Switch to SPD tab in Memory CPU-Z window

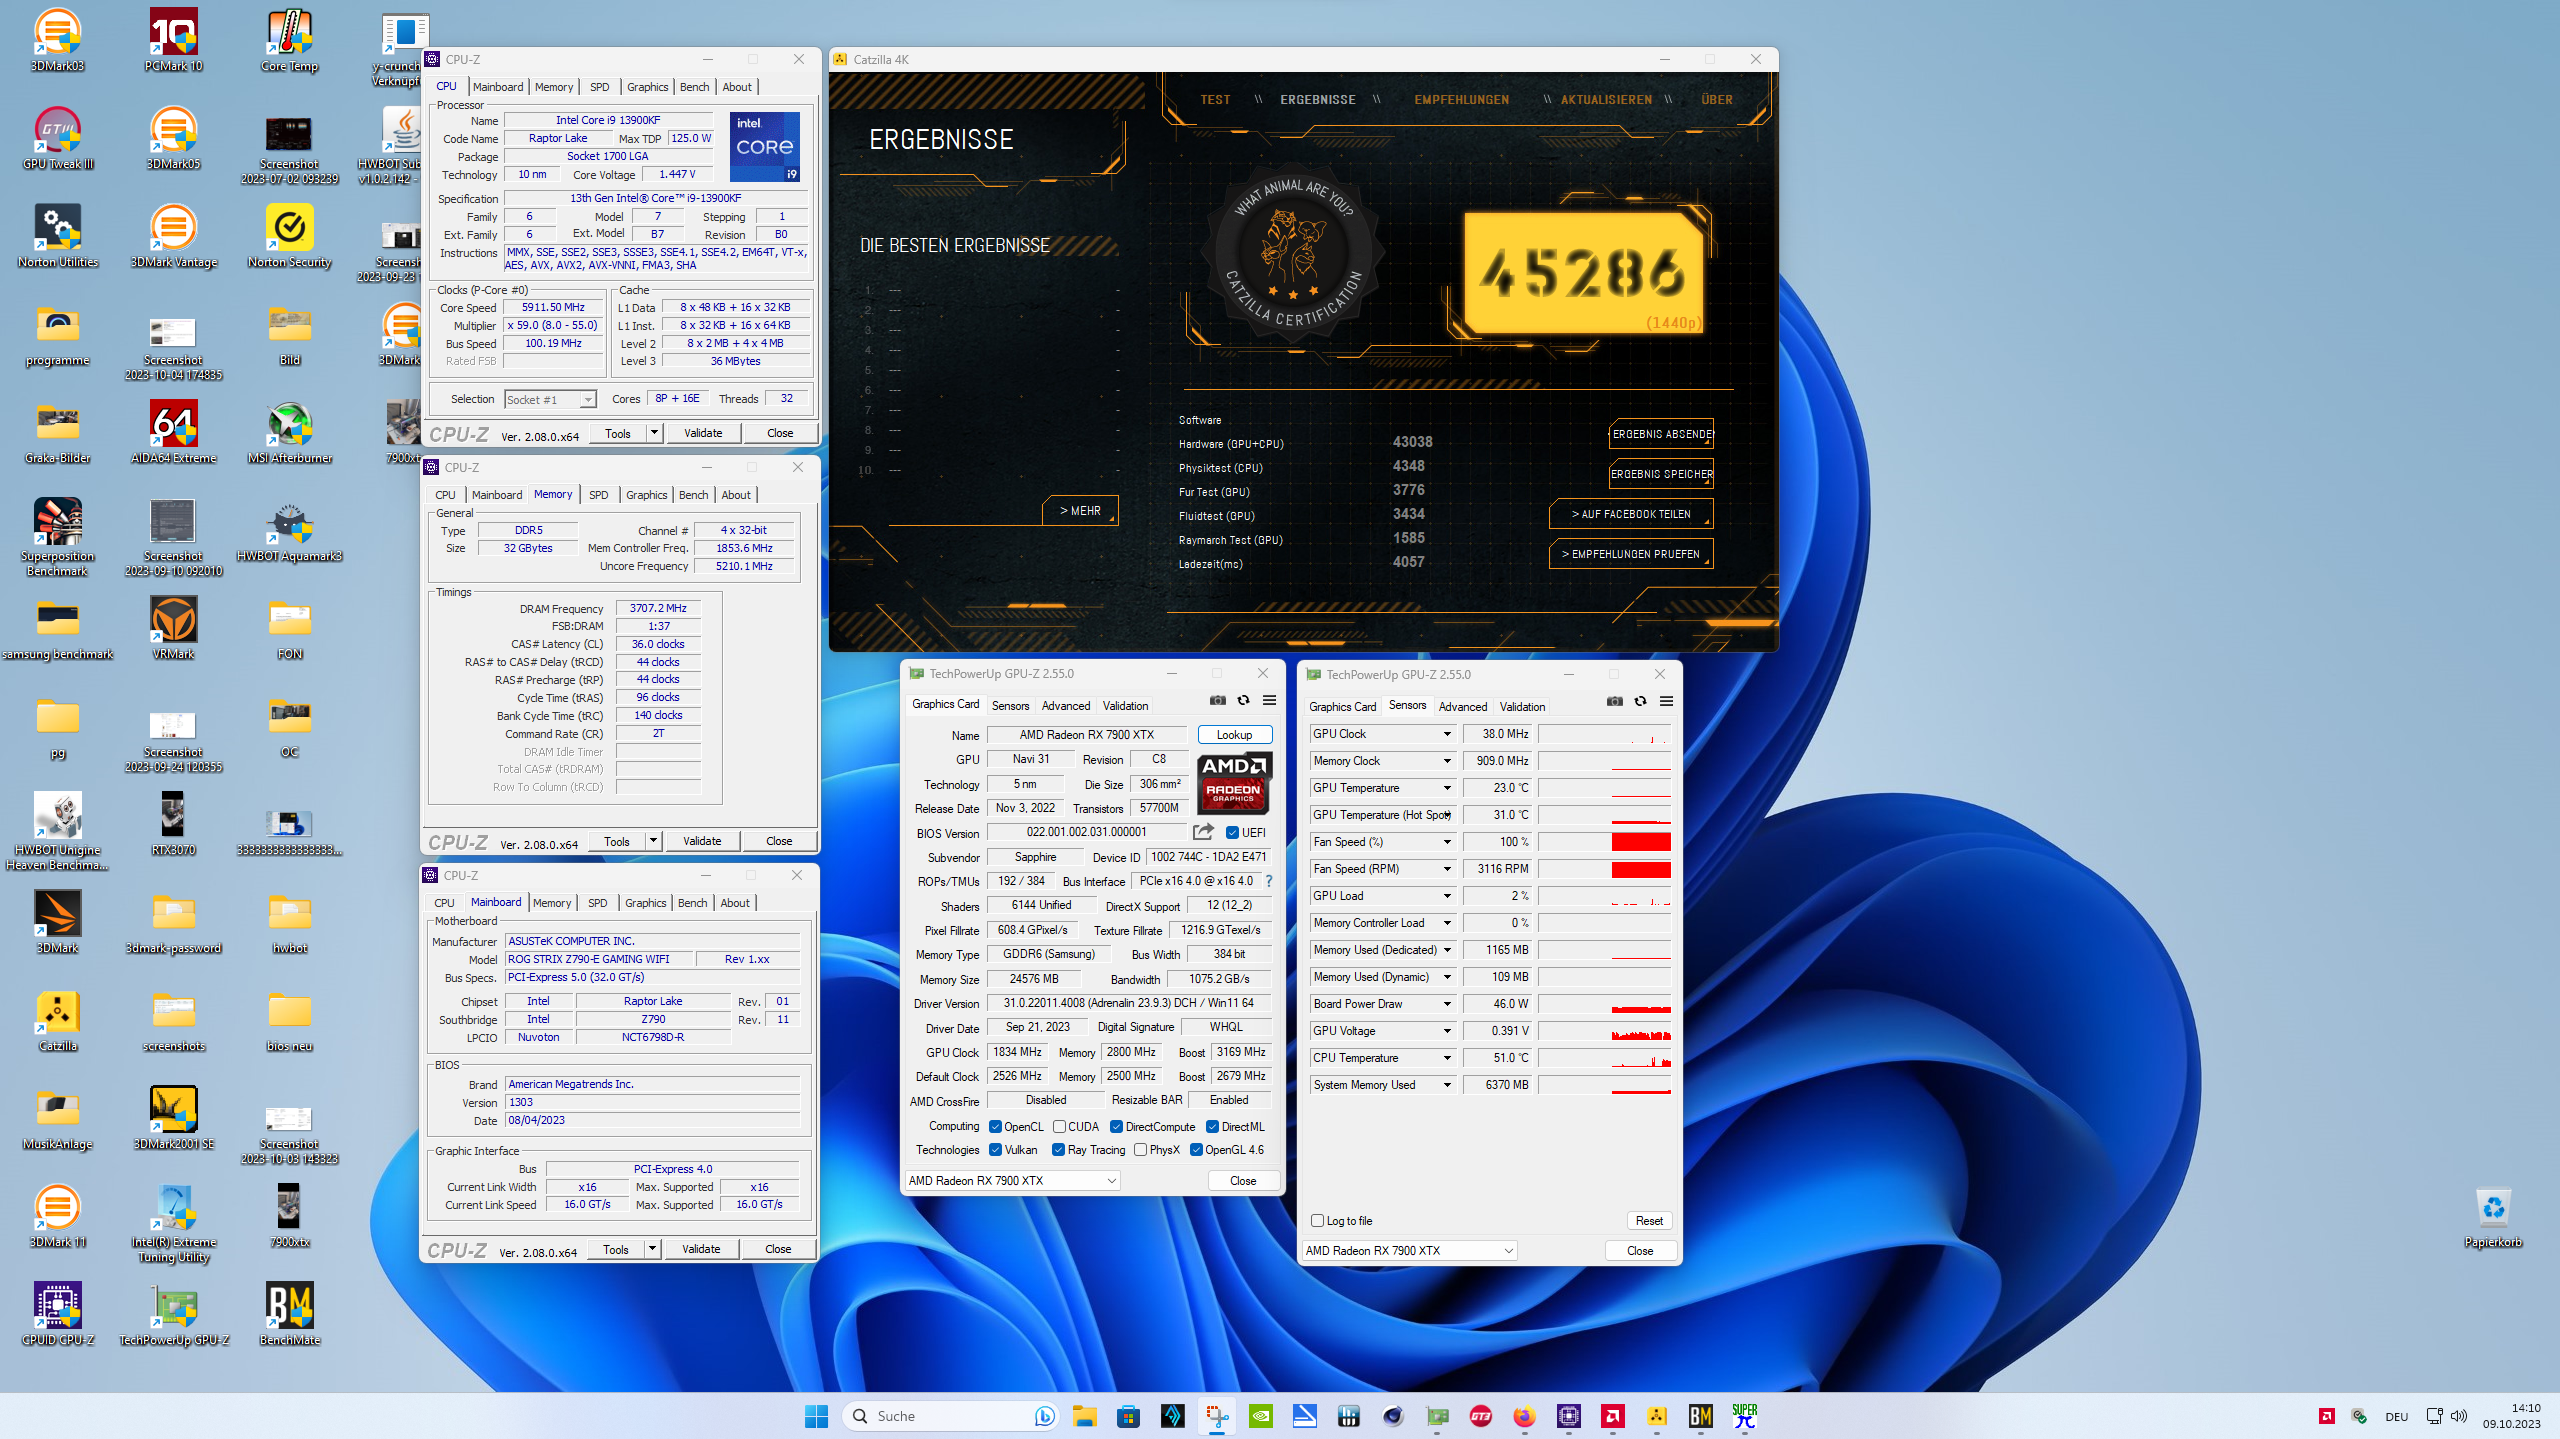tap(598, 495)
